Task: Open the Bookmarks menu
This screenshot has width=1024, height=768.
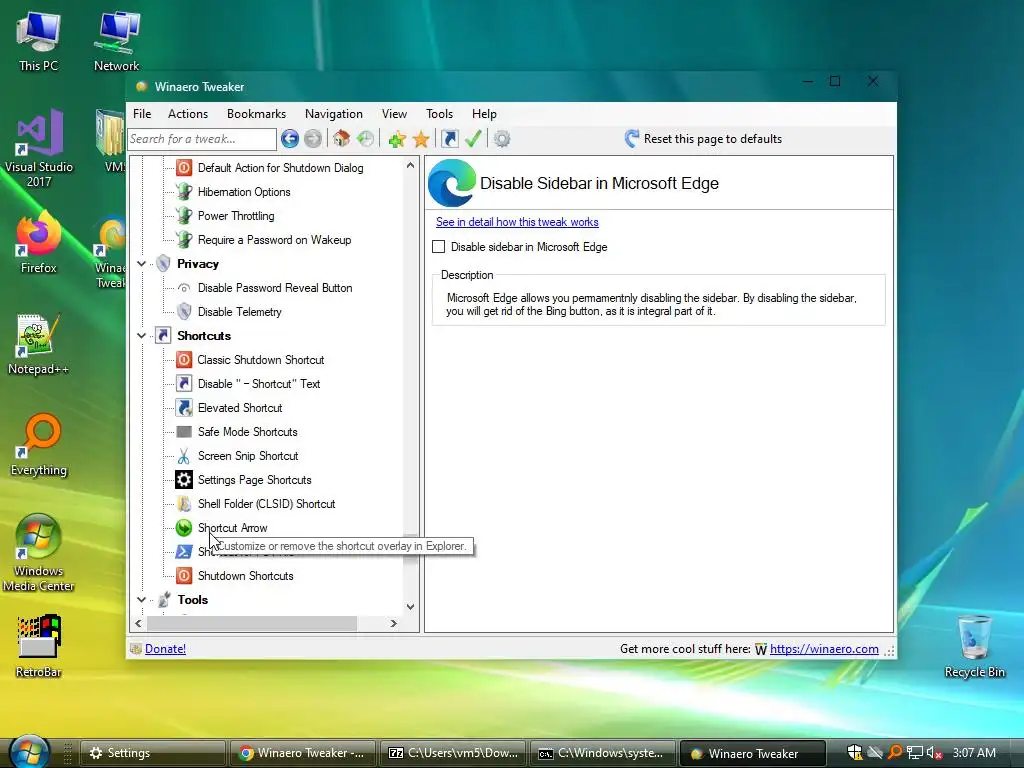Action: tap(257, 114)
